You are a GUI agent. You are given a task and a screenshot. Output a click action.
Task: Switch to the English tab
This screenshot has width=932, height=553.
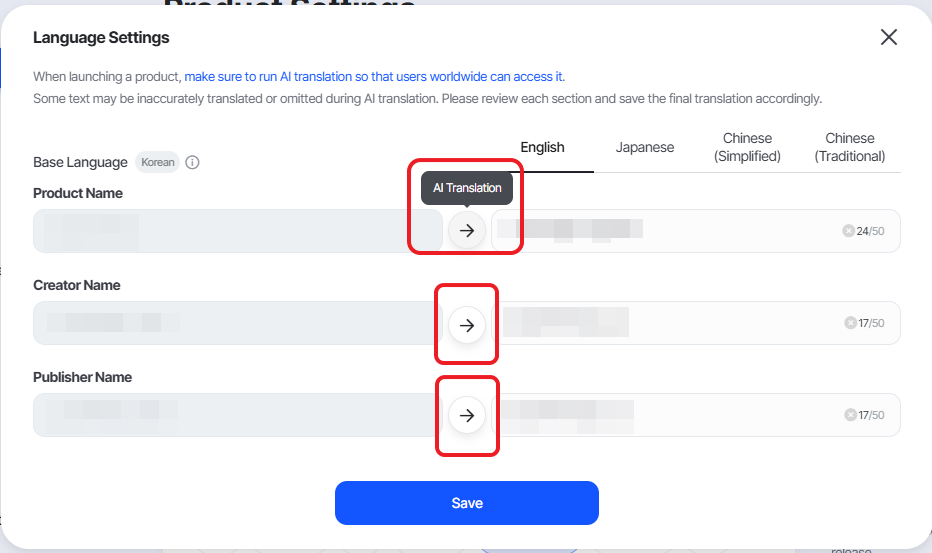[542, 147]
